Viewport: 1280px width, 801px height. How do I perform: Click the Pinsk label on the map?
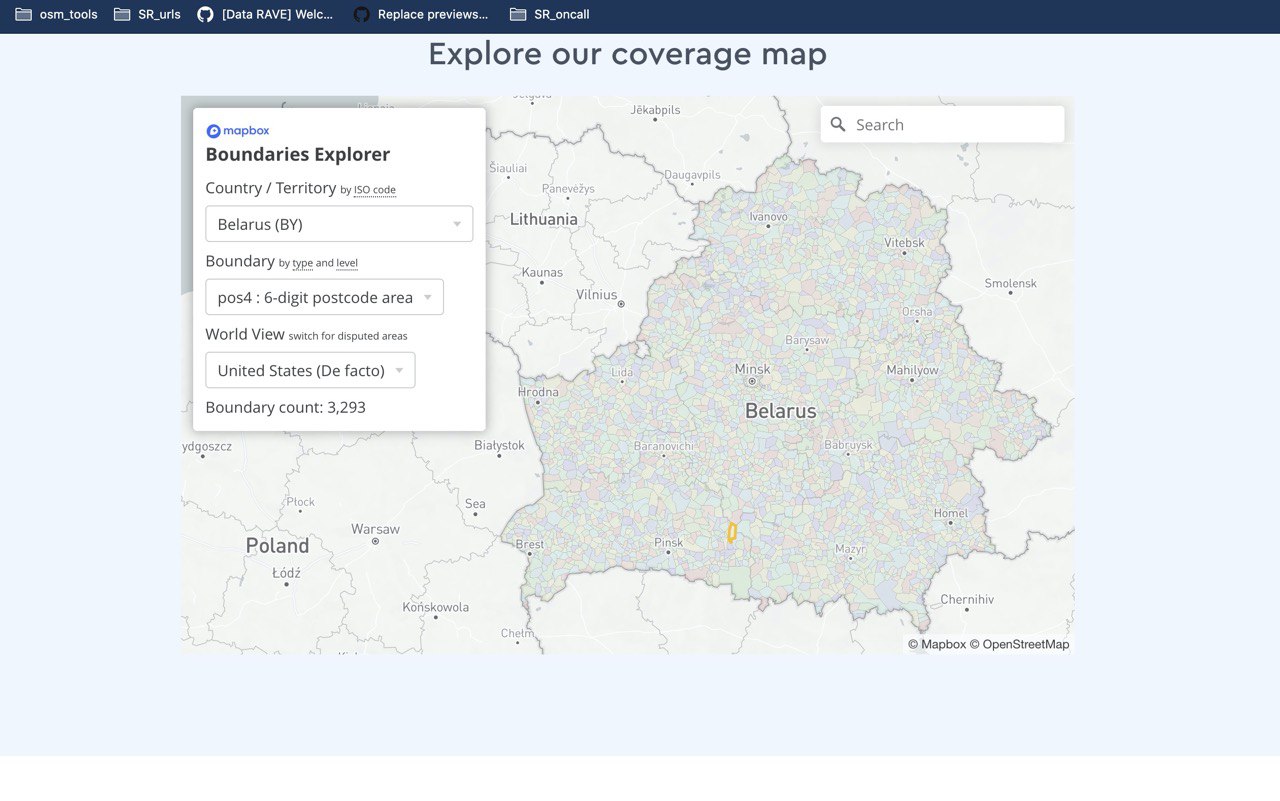pos(669,543)
